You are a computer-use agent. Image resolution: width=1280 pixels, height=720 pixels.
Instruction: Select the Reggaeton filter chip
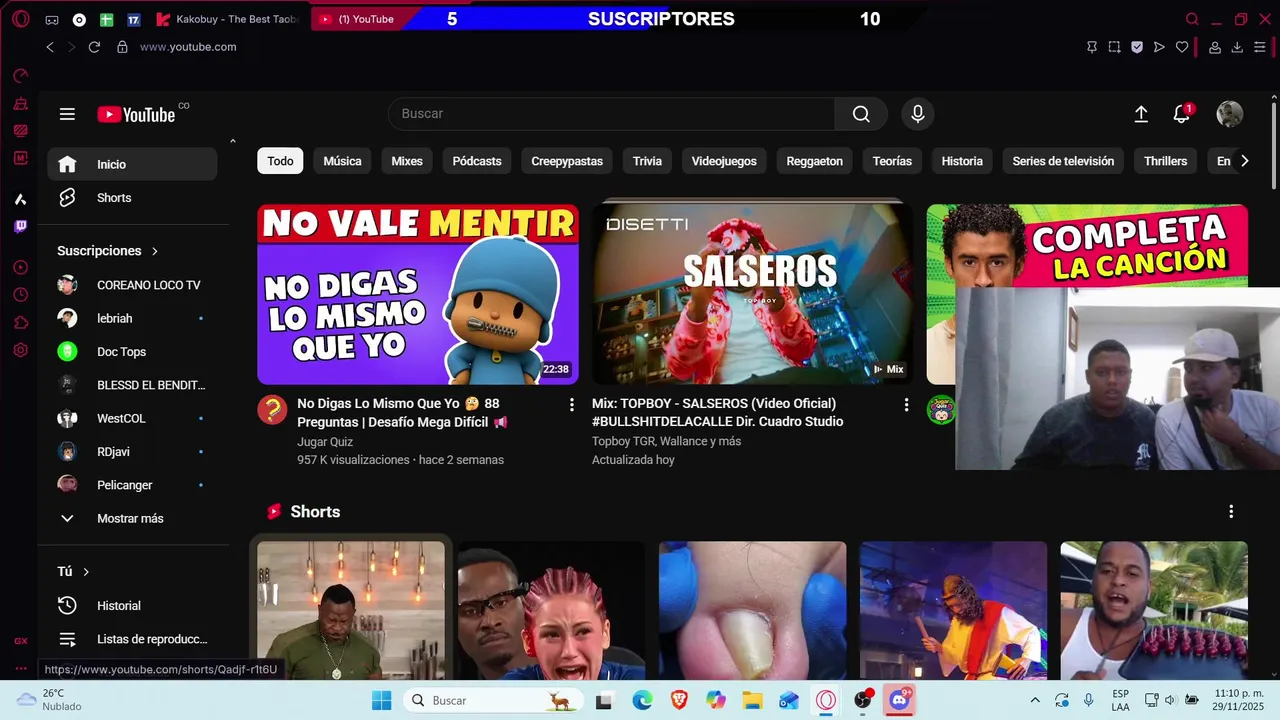(x=814, y=161)
